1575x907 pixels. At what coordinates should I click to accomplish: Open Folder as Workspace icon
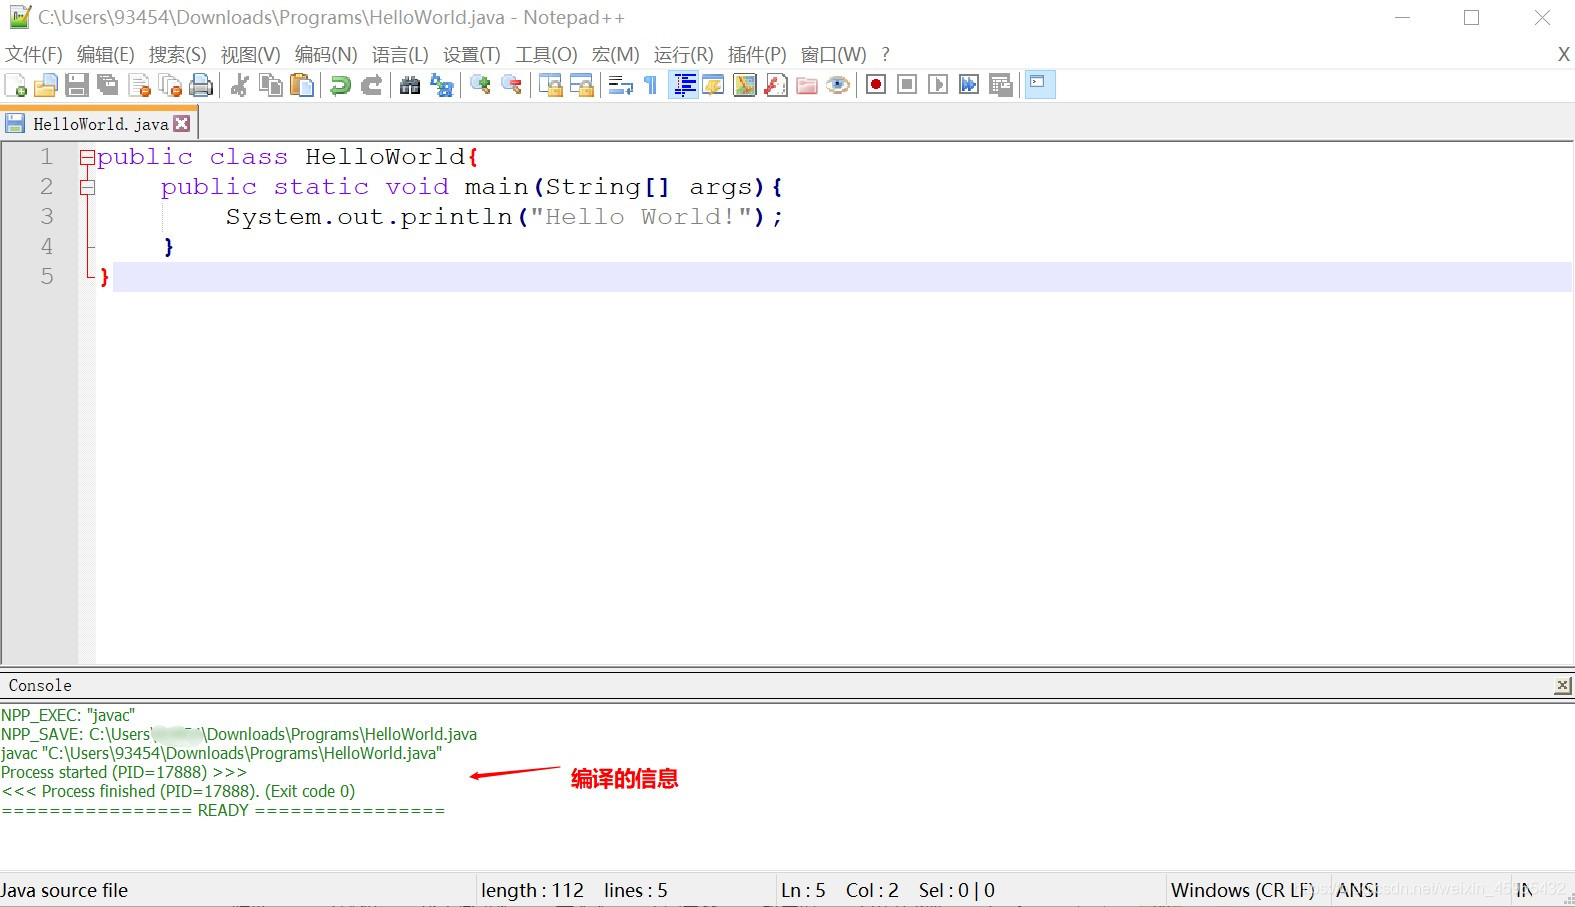(807, 85)
